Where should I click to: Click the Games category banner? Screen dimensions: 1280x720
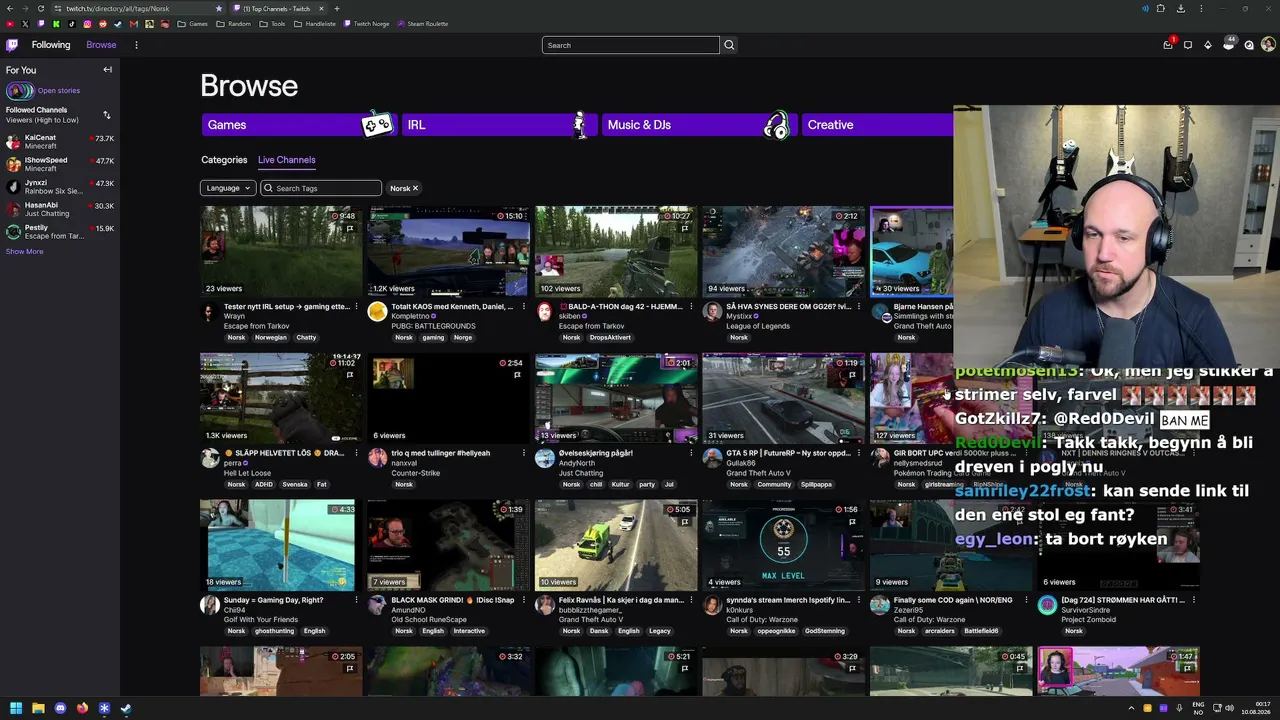pyautogui.click(x=298, y=125)
